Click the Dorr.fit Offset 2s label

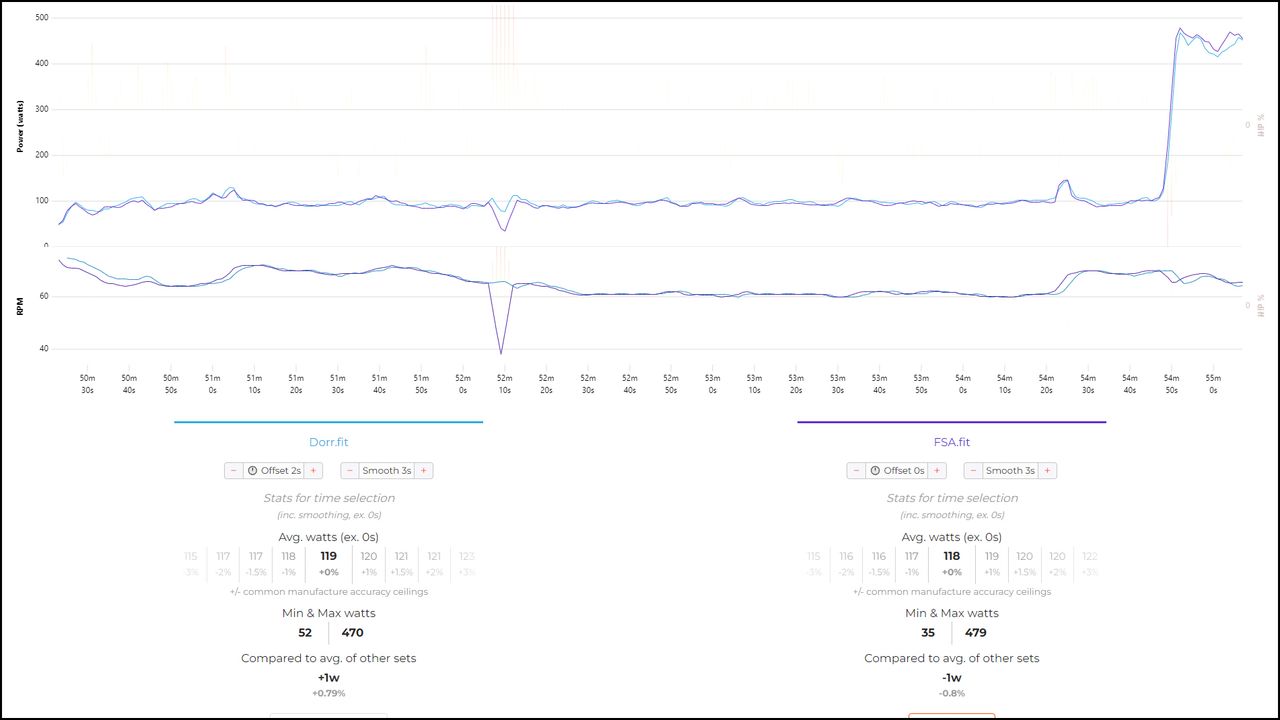[273, 470]
